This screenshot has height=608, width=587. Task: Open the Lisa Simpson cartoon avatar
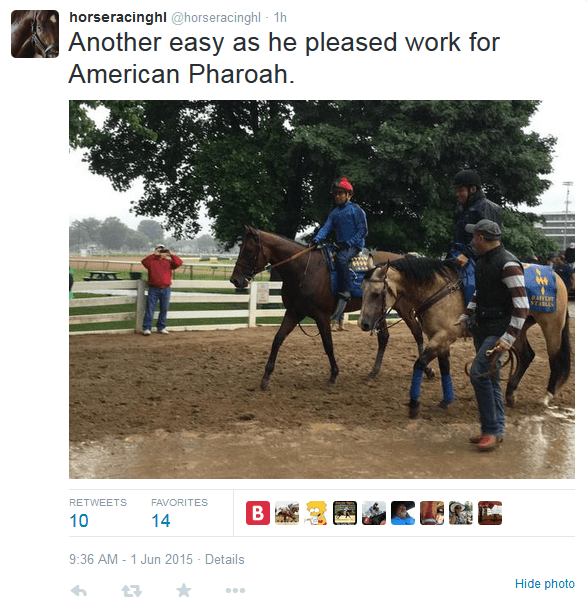click(x=316, y=513)
